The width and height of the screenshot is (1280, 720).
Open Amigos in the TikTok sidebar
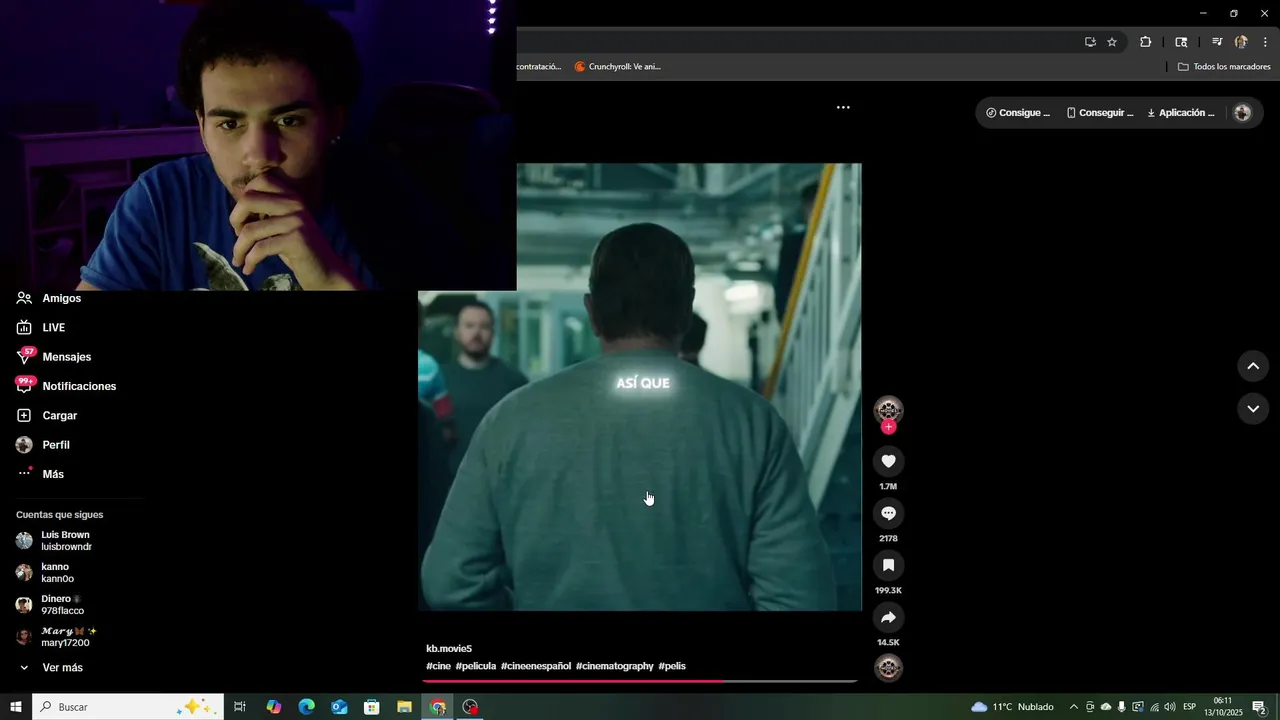49,298
